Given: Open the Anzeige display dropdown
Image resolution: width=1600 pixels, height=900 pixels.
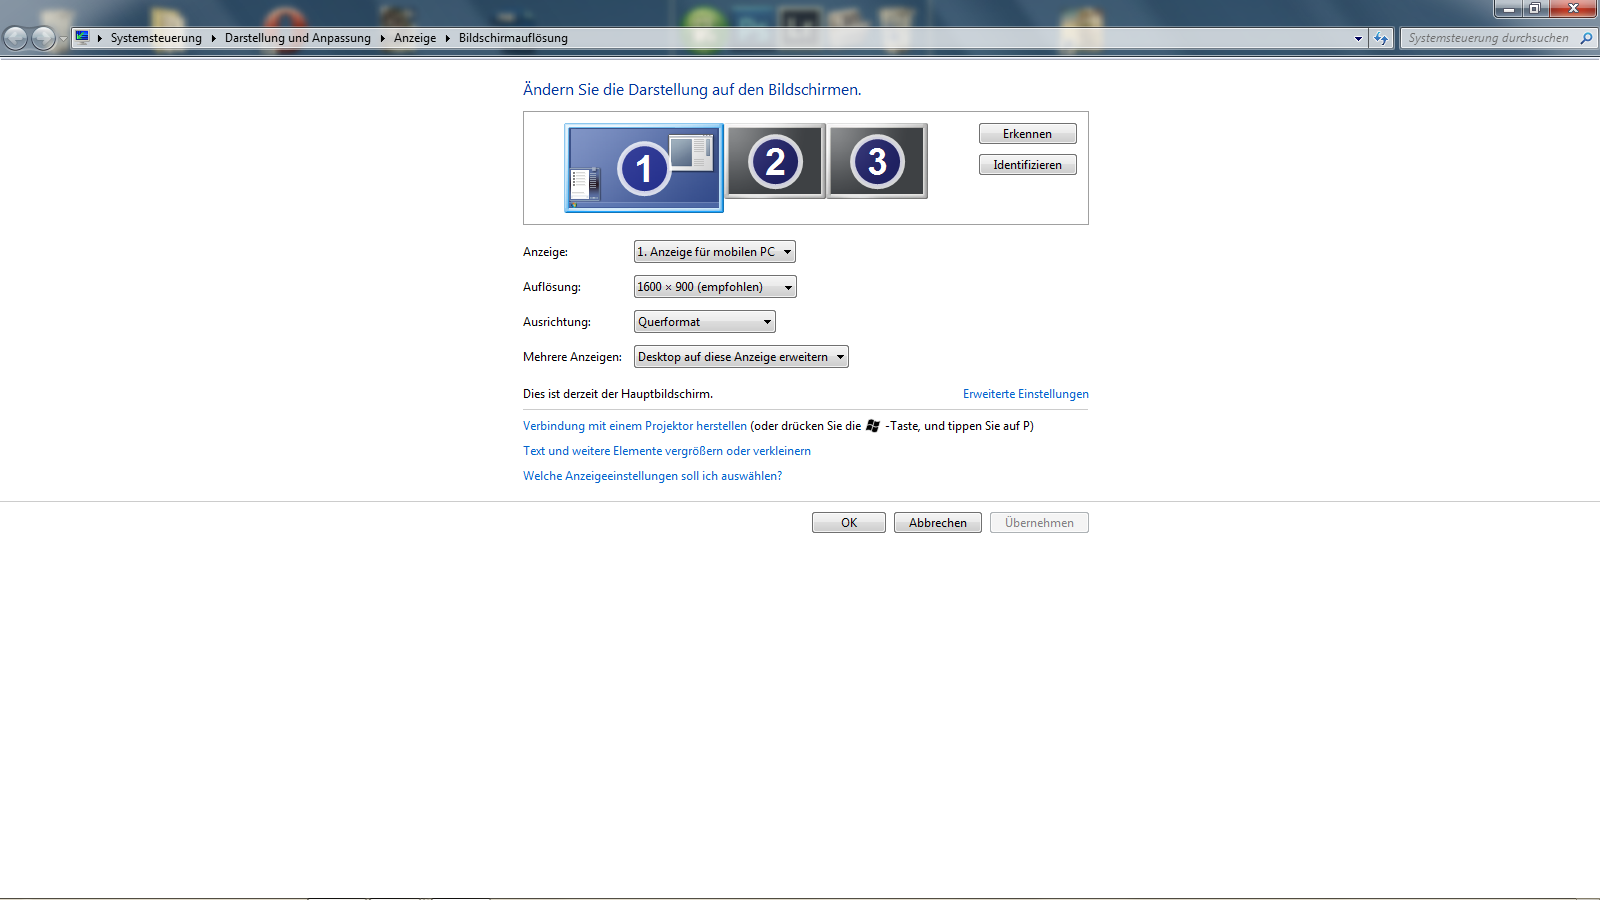Looking at the screenshot, I should point(714,252).
